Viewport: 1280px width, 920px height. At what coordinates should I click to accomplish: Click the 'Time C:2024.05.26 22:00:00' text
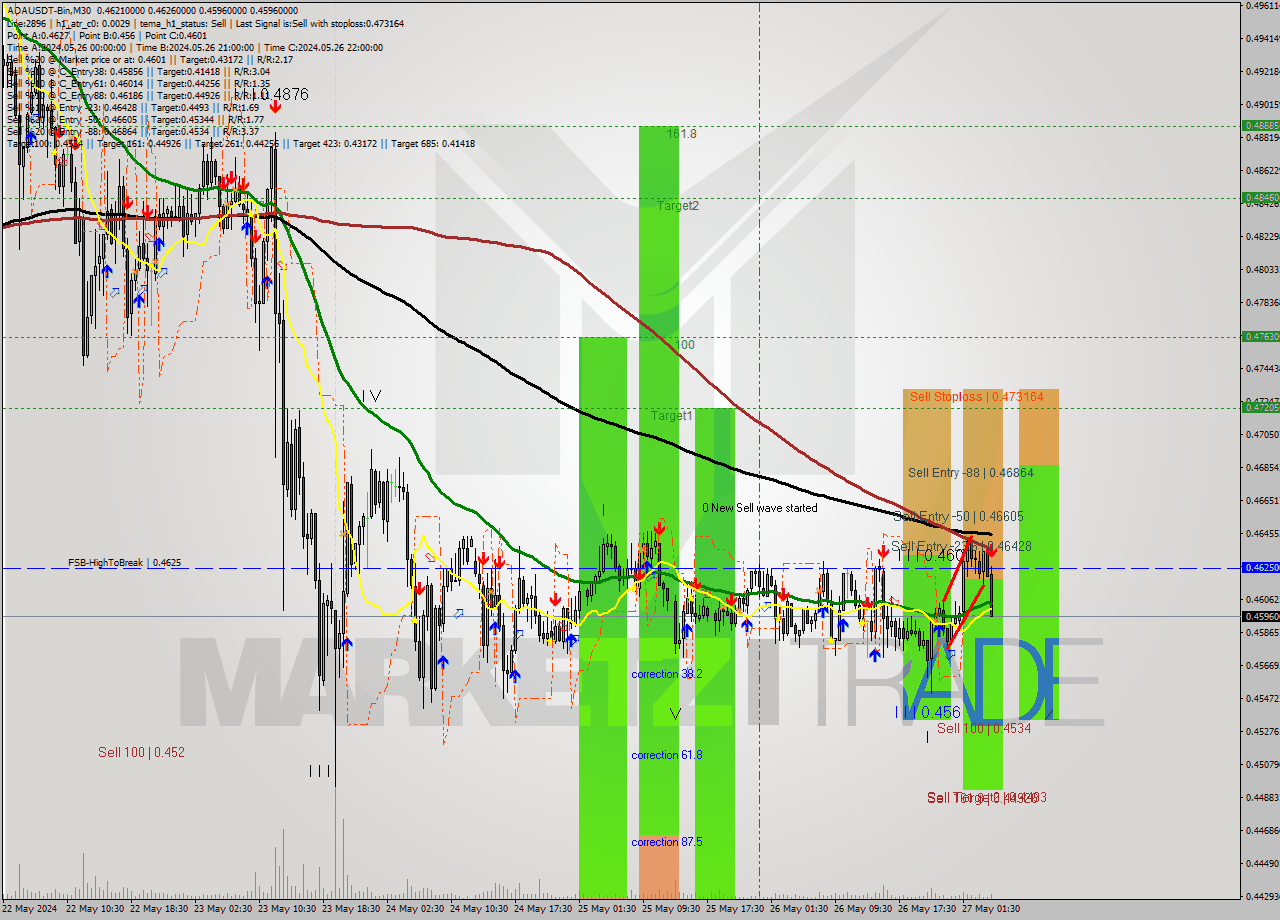[x=324, y=47]
